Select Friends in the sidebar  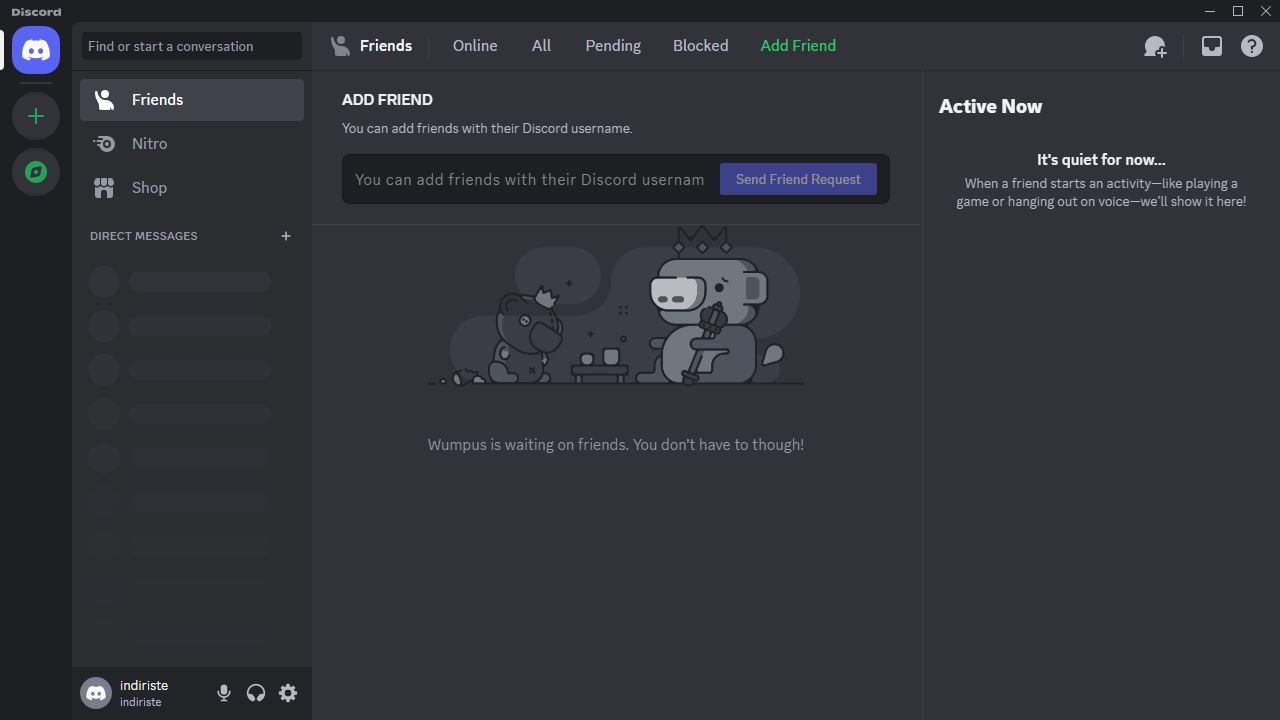tap(192, 100)
